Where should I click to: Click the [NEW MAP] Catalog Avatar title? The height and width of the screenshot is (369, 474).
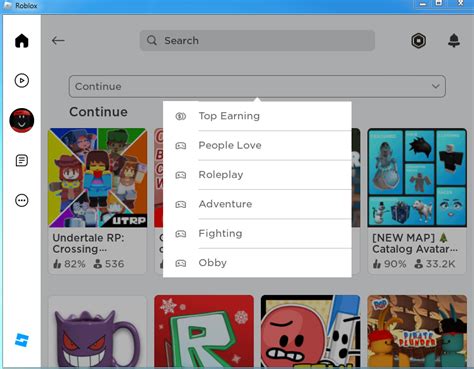[x=415, y=243]
